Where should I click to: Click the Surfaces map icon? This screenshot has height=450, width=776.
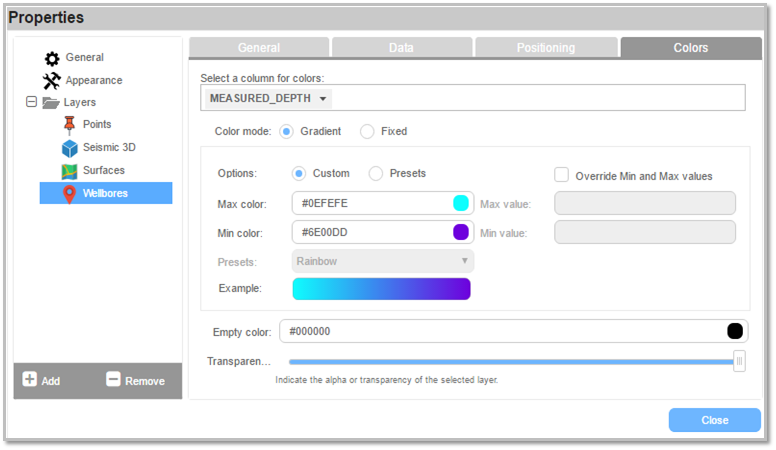click(69, 171)
